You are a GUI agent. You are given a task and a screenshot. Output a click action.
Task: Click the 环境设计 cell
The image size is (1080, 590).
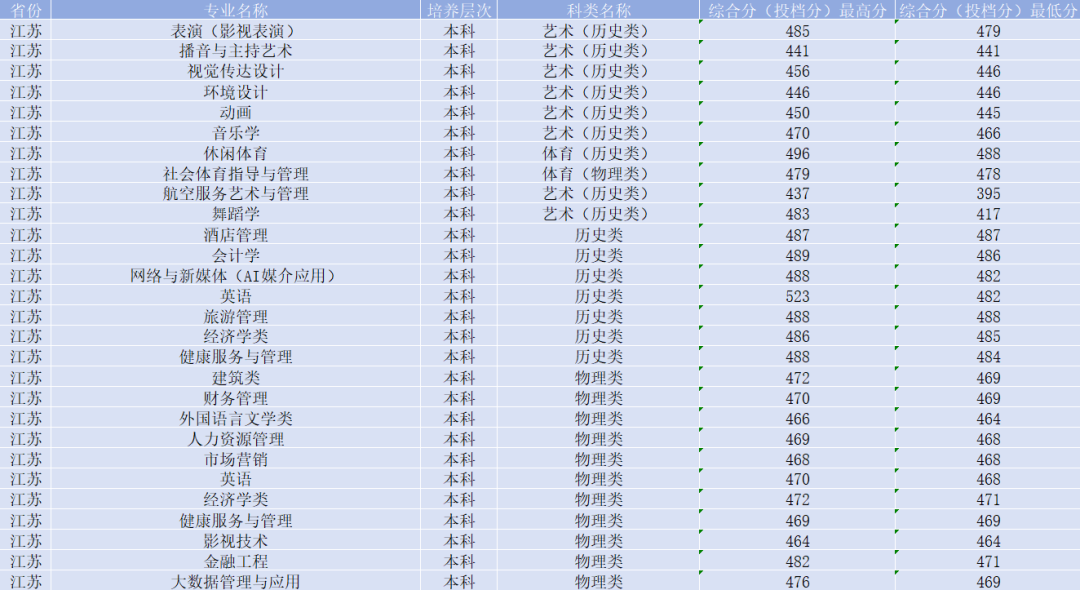tap(236, 92)
